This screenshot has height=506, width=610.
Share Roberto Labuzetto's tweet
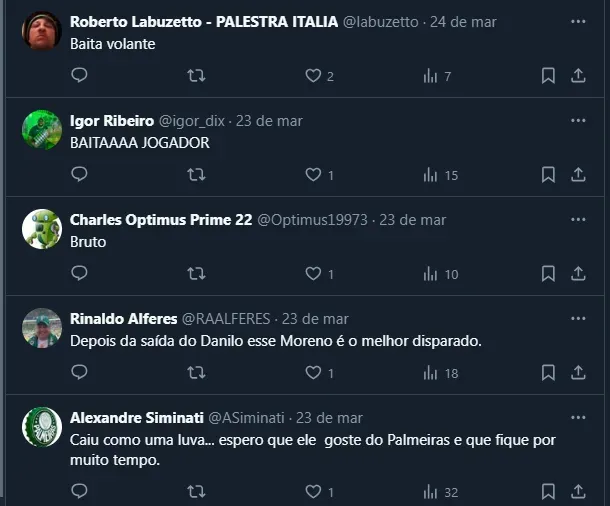pos(578,76)
